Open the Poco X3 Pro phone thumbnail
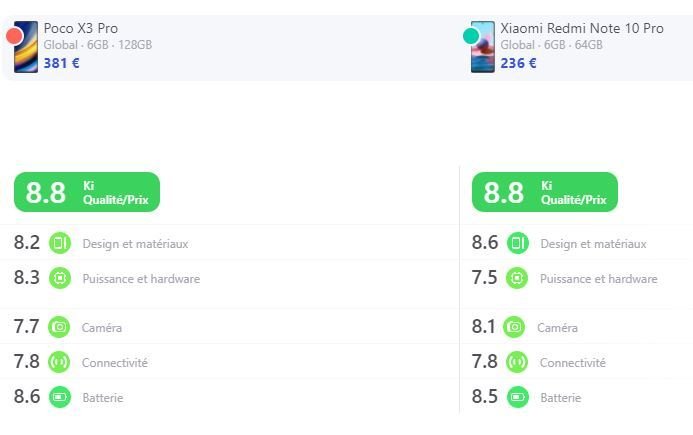693x435 pixels. pos(28,47)
